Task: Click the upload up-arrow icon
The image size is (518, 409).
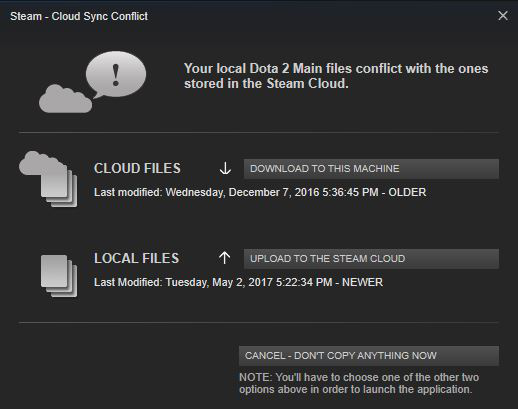Action: 225,258
